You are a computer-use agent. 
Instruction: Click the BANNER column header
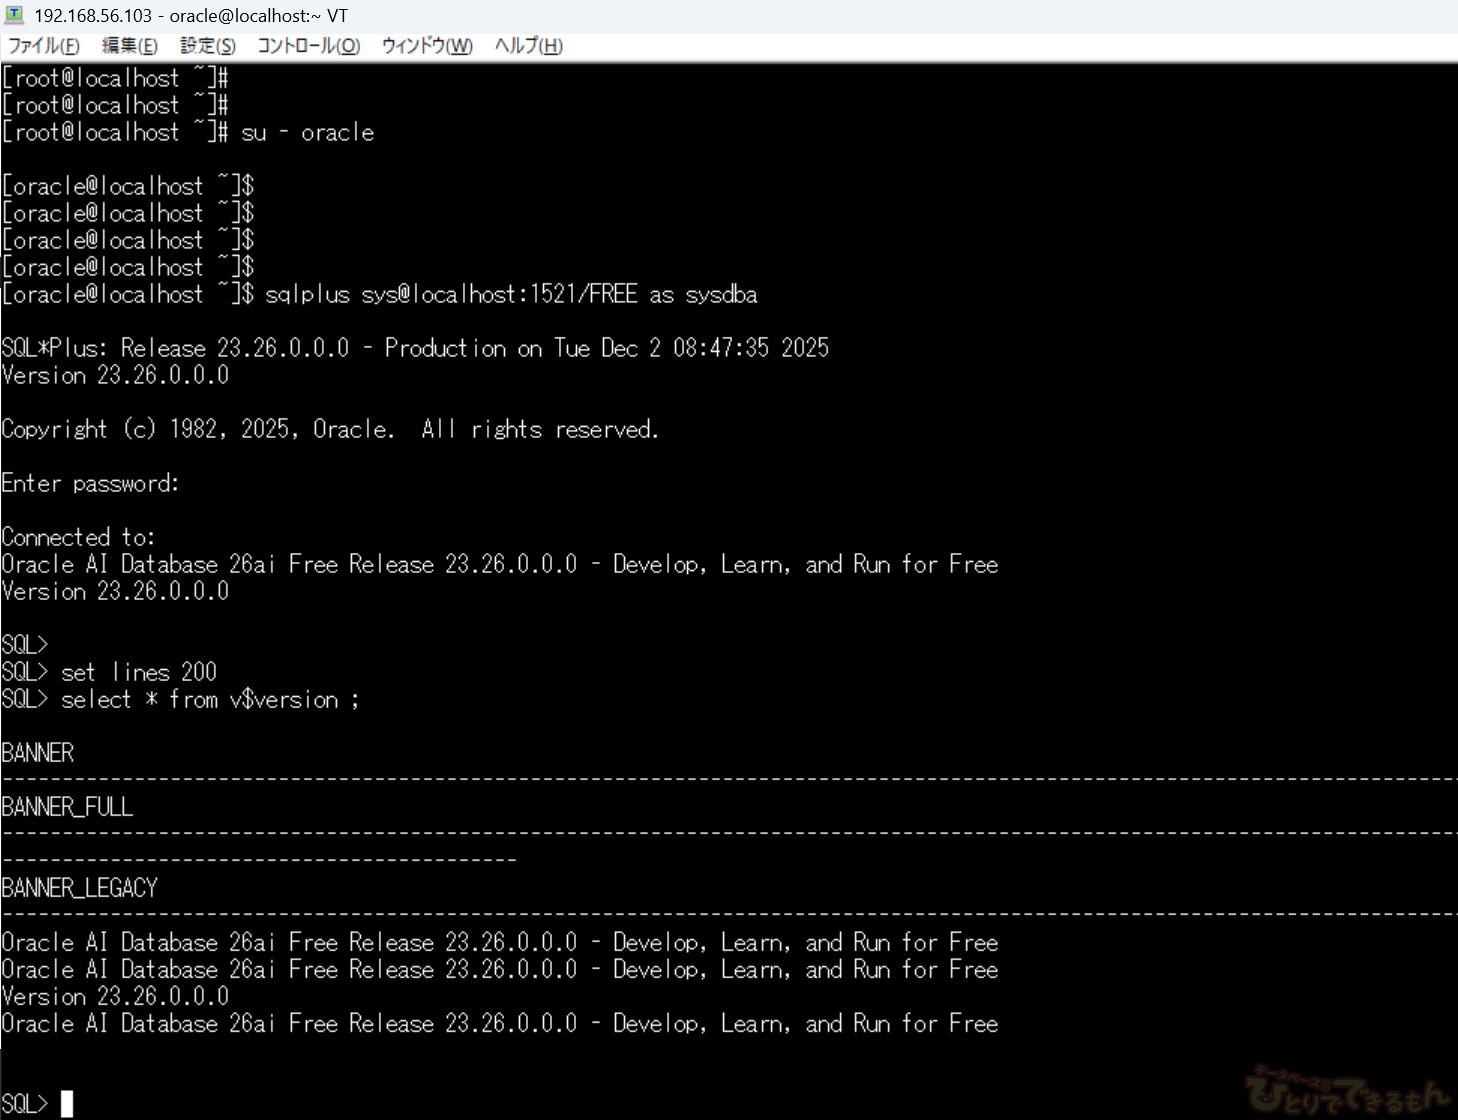[x=38, y=754]
